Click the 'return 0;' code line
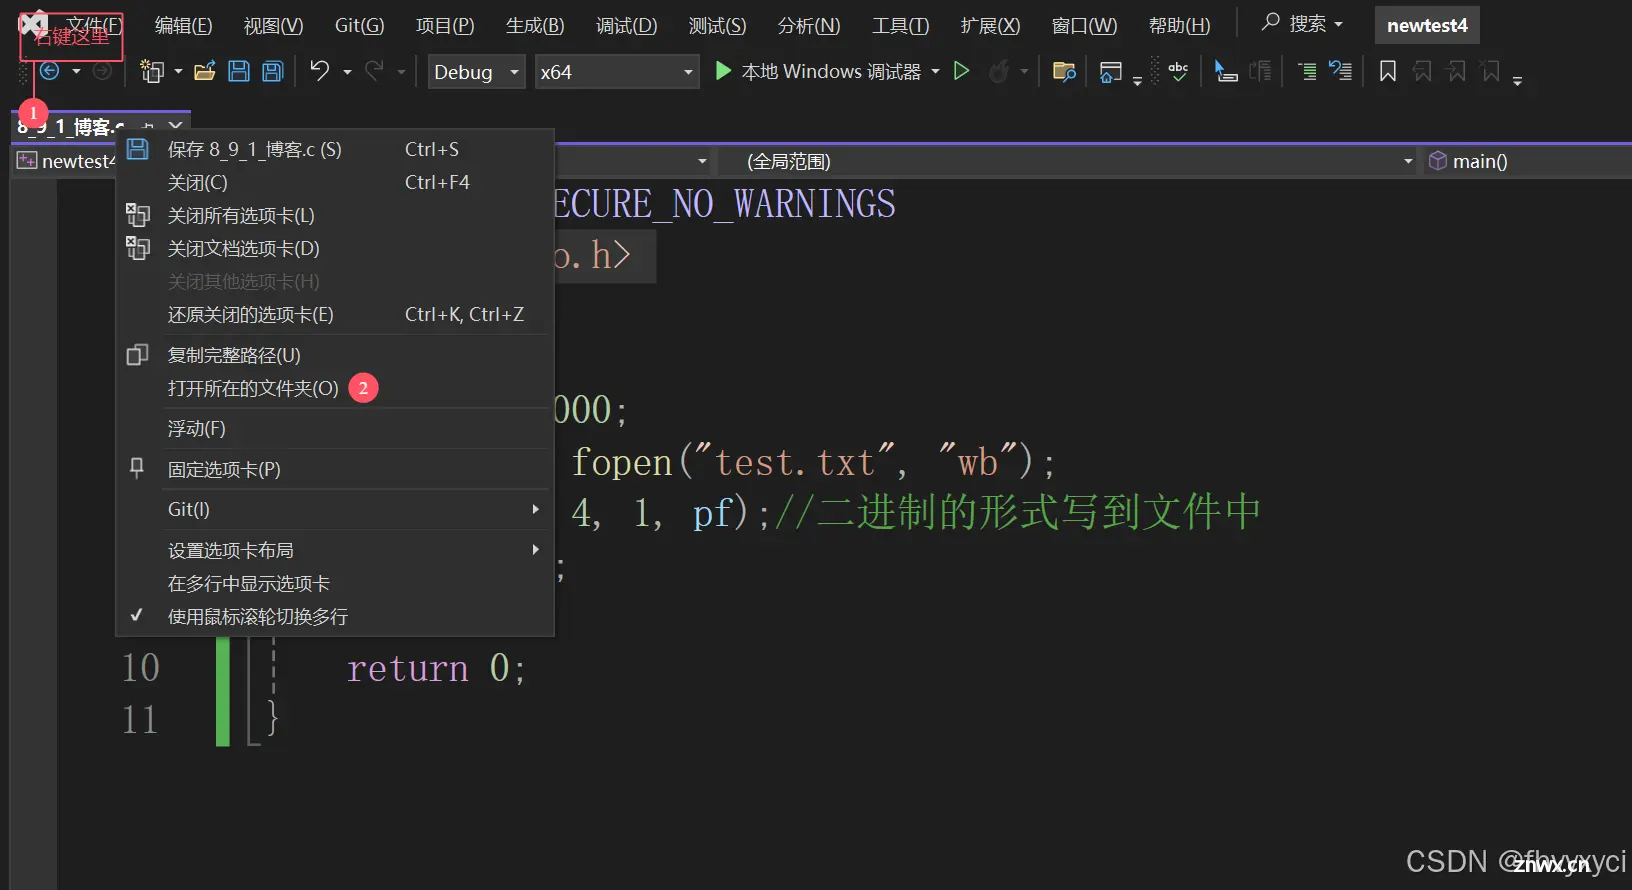 436,667
